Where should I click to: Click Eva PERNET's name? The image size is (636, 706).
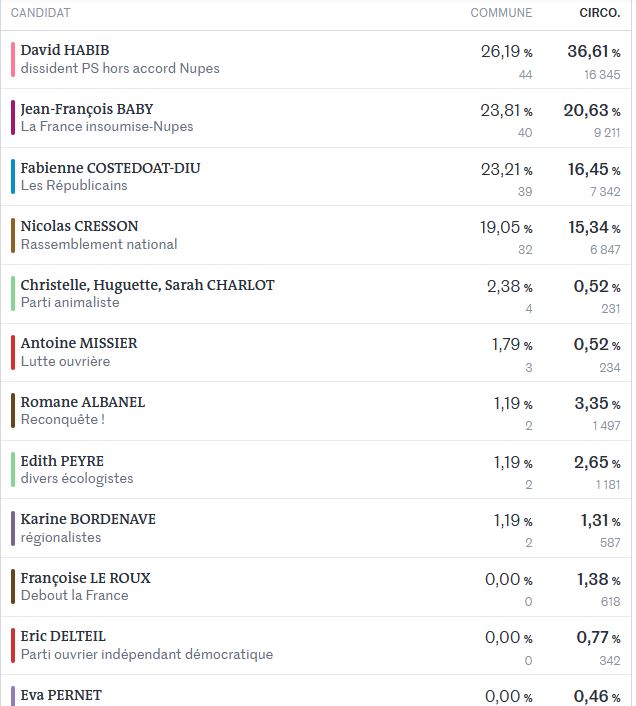click(61, 695)
